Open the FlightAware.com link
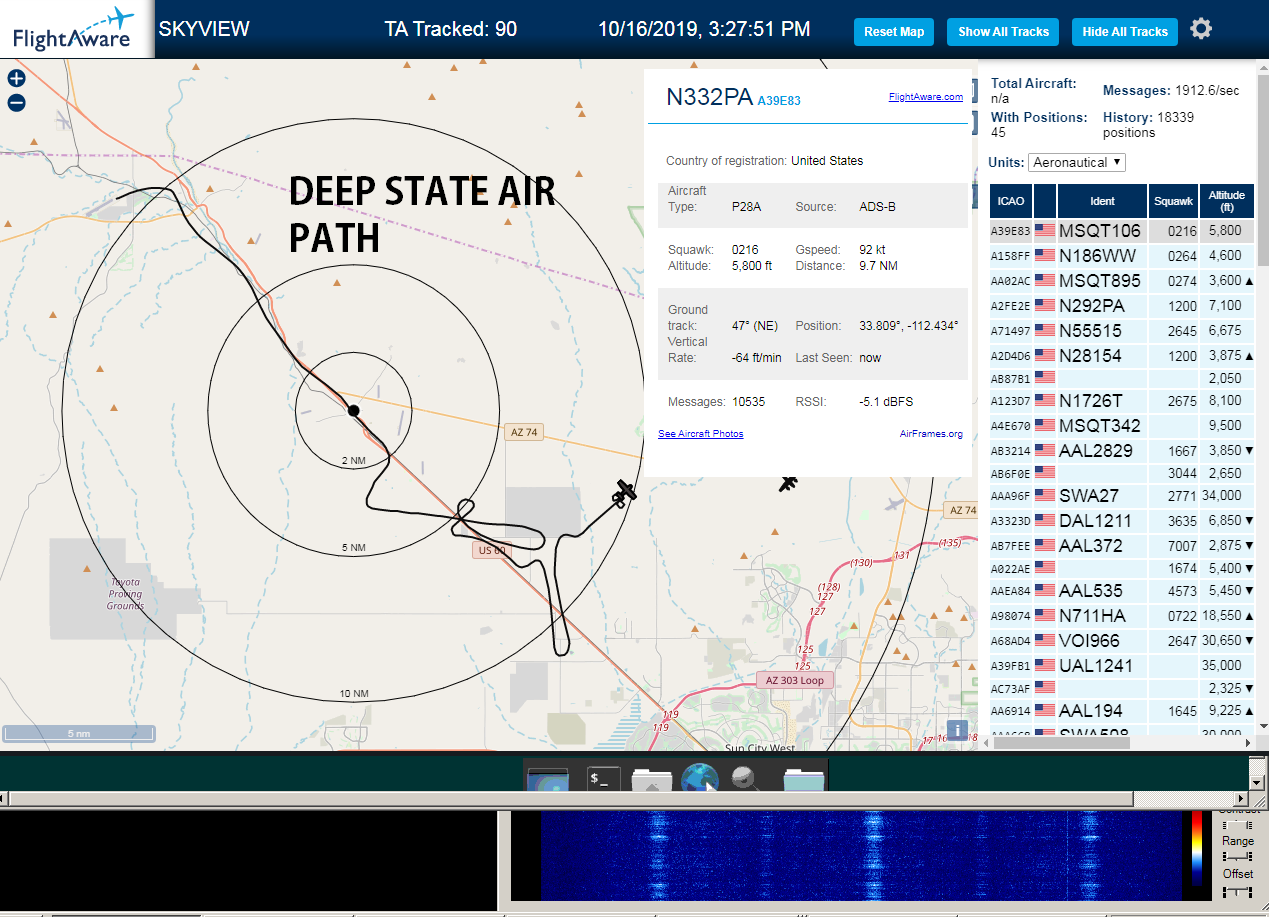Image resolution: width=1269 pixels, height=917 pixels. (x=925, y=97)
